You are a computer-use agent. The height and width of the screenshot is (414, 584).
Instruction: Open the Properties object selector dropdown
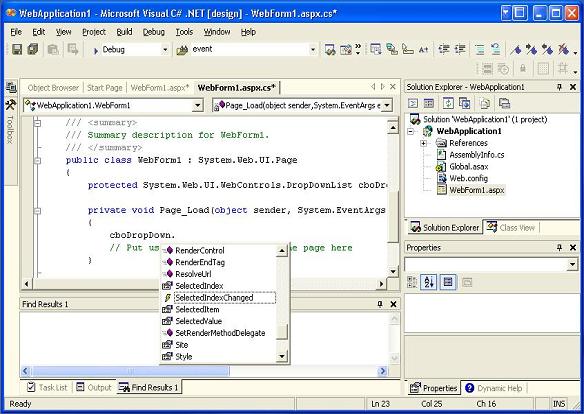click(572, 264)
